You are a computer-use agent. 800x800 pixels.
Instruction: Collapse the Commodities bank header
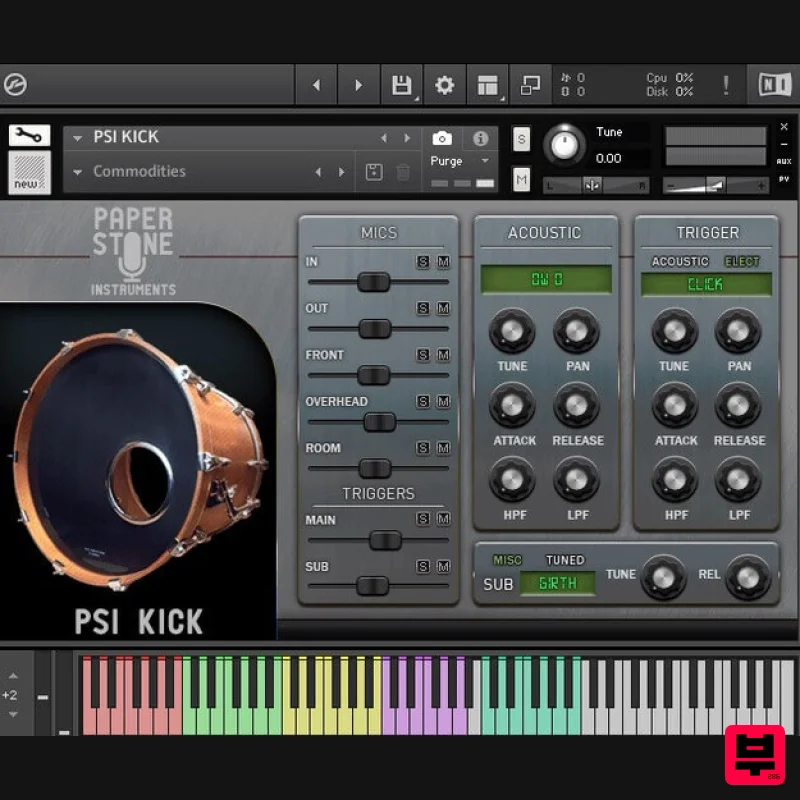(78, 171)
